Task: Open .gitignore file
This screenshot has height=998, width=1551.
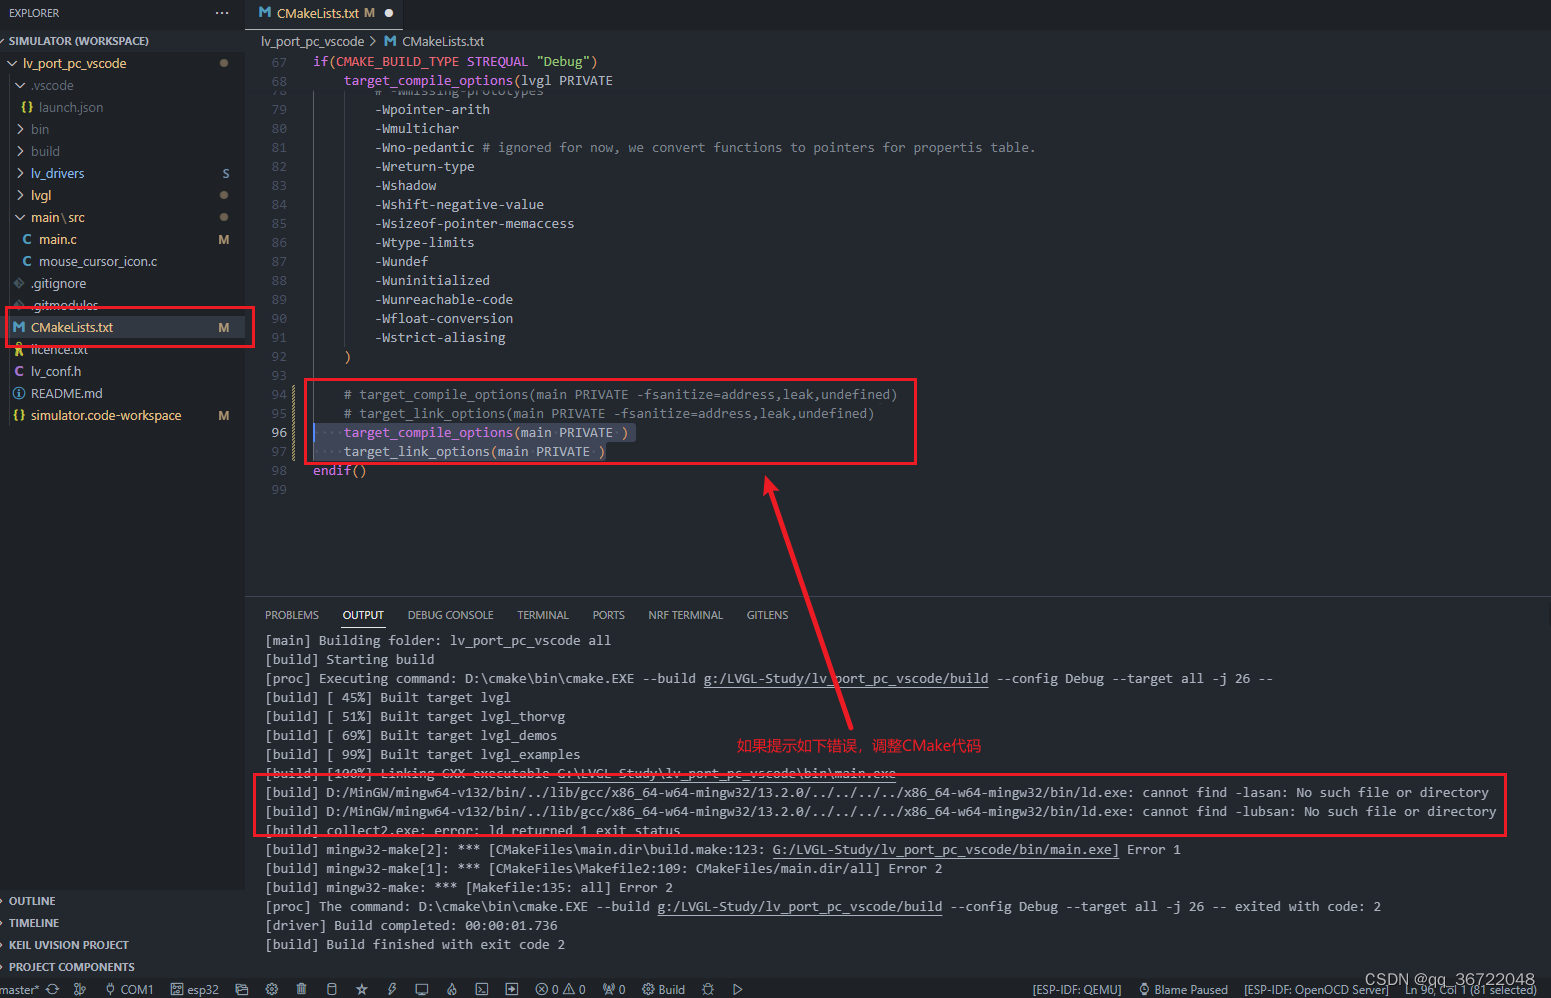Action: click(58, 283)
